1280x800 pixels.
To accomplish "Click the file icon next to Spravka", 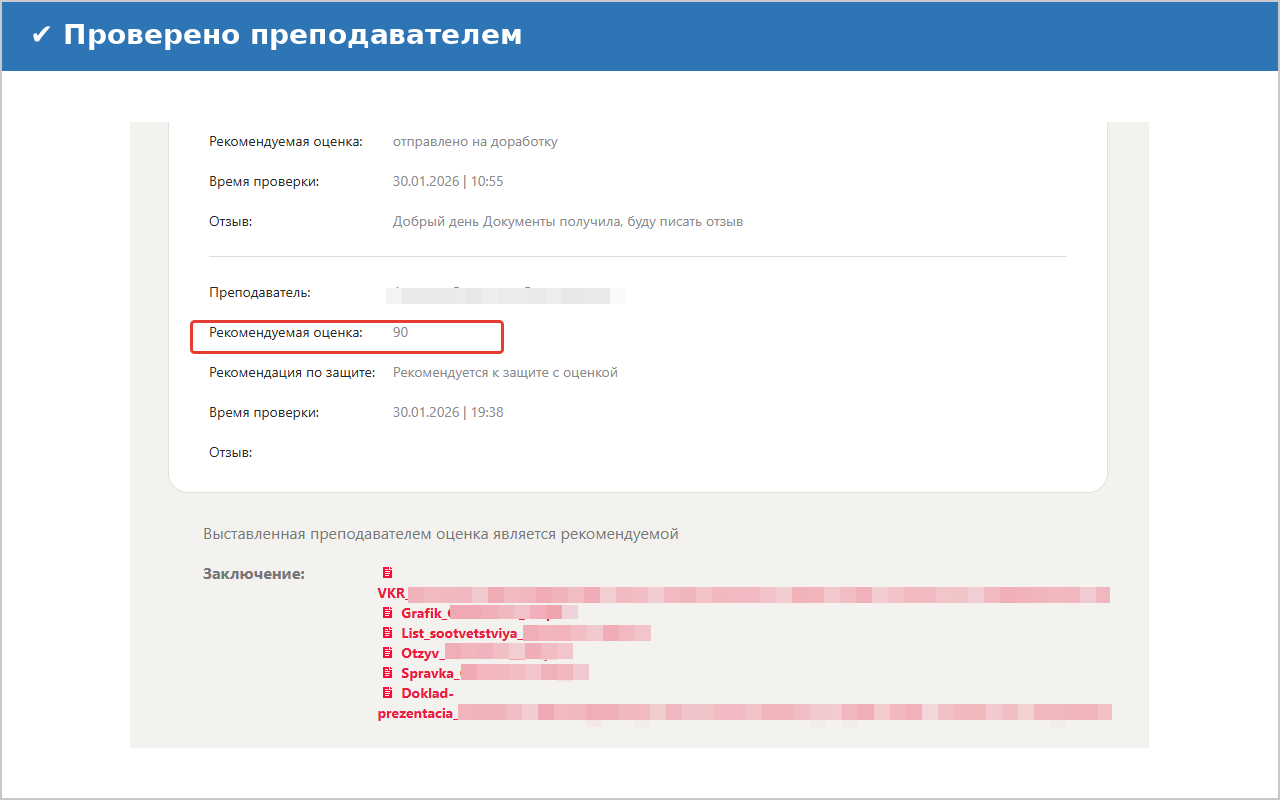I will pyautogui.click(x=387, y=673).
